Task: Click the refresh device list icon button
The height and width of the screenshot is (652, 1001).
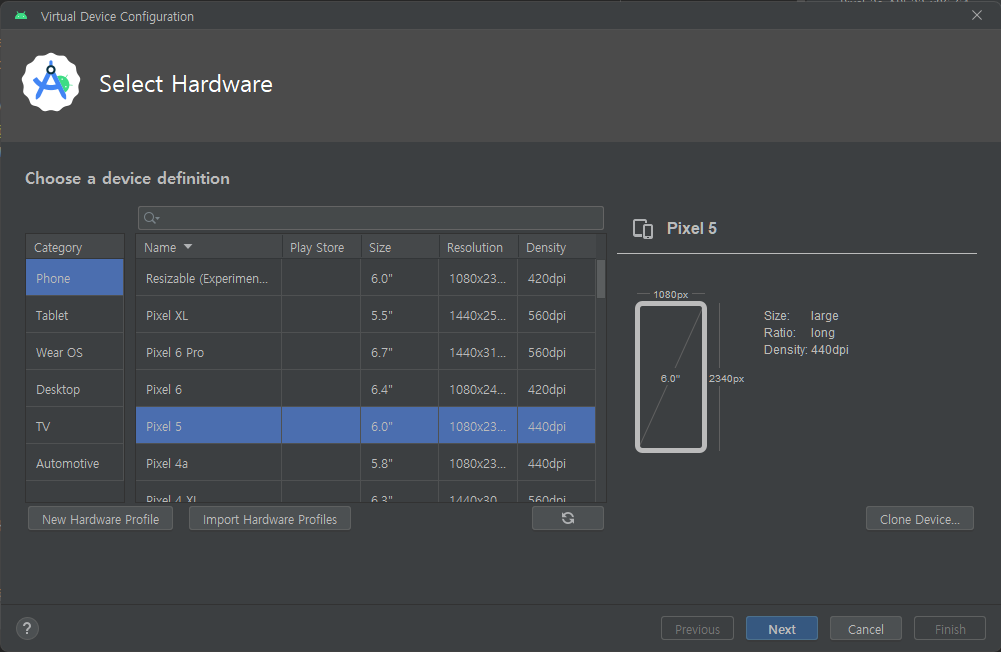Action: 568,518
